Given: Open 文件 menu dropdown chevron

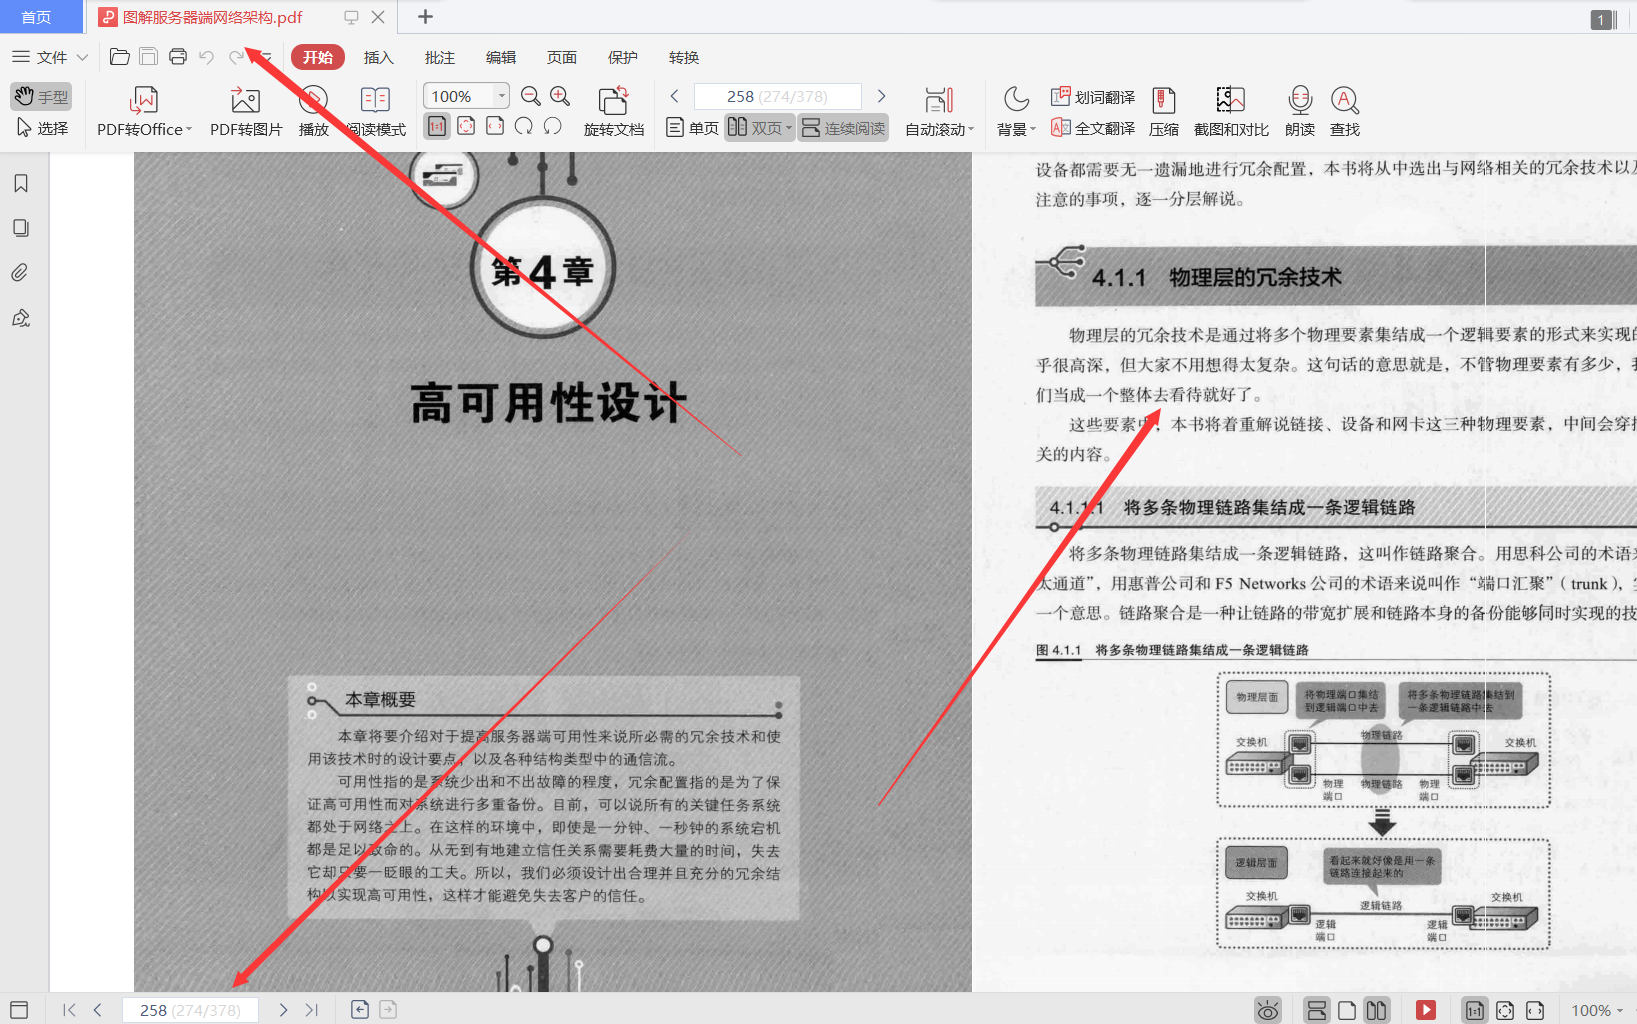Looking at the screenshot, I should [82, 57].
